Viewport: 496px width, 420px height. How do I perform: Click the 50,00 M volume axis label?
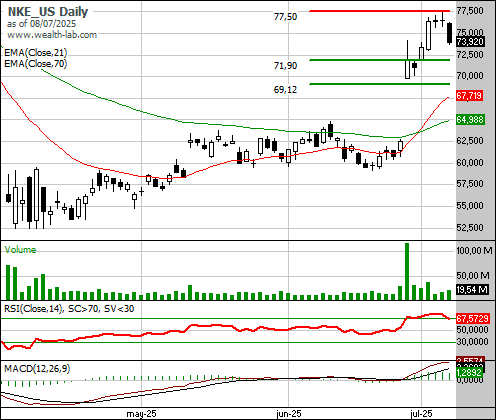click(x=473, y=276)
